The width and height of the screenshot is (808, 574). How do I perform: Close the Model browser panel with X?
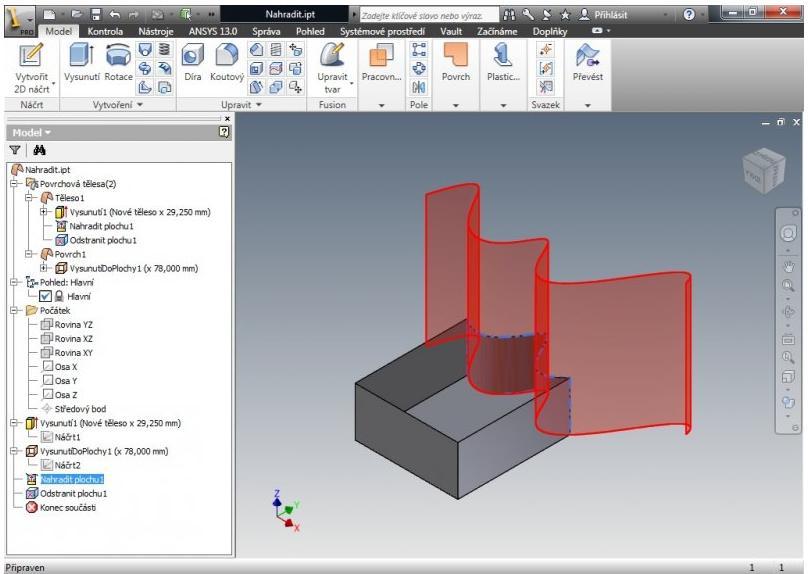pyautogui.click(x=228, y=119)
